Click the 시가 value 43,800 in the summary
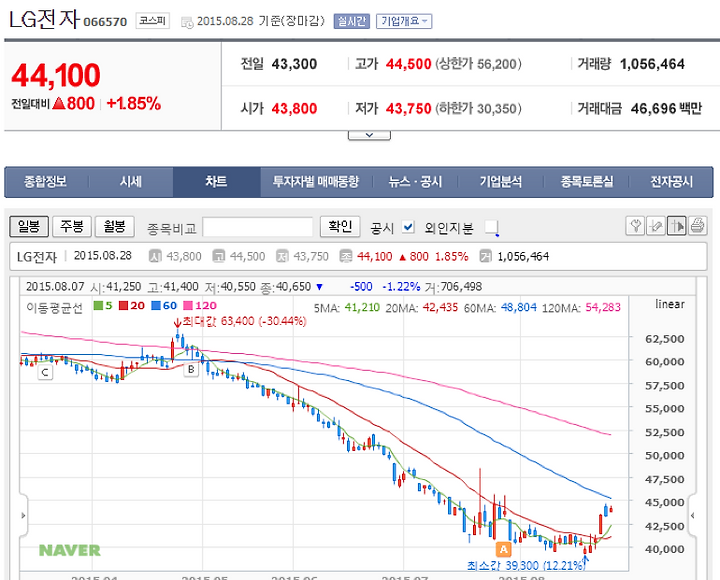This screenshot has height=580, width=720. [x=294, y=108]
